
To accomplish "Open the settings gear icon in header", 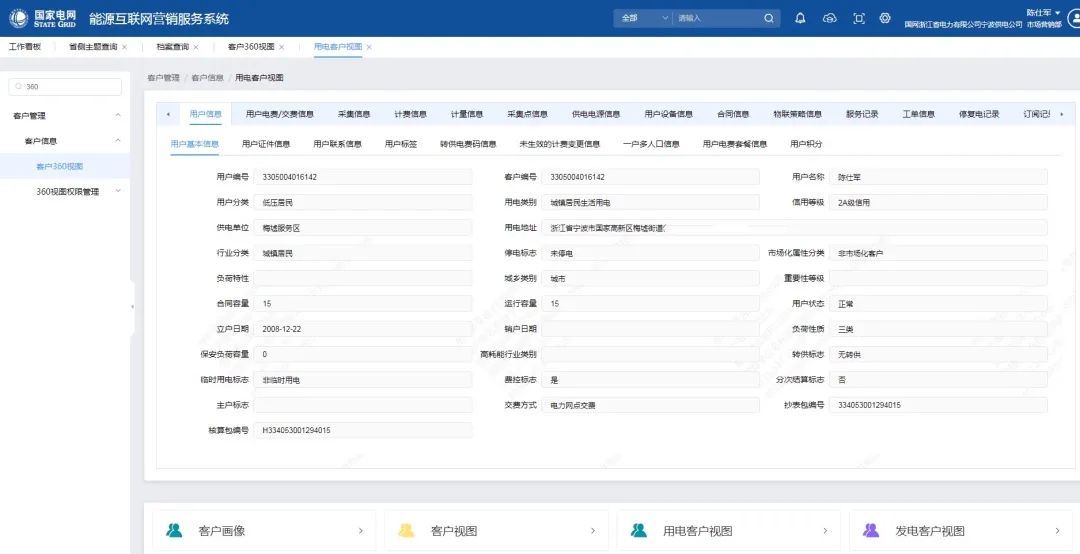I will [x=885, y=19].
